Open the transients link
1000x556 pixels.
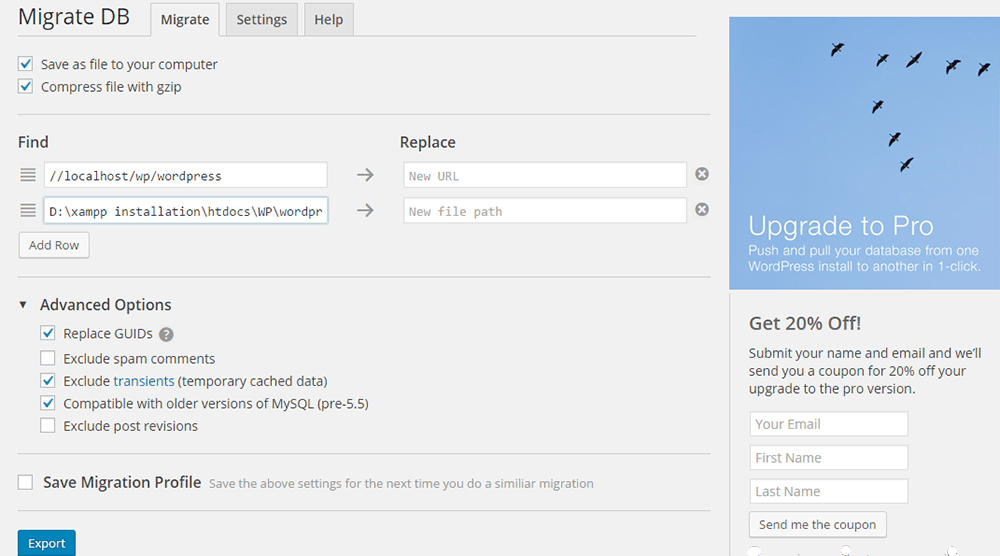tap(143, 381)
